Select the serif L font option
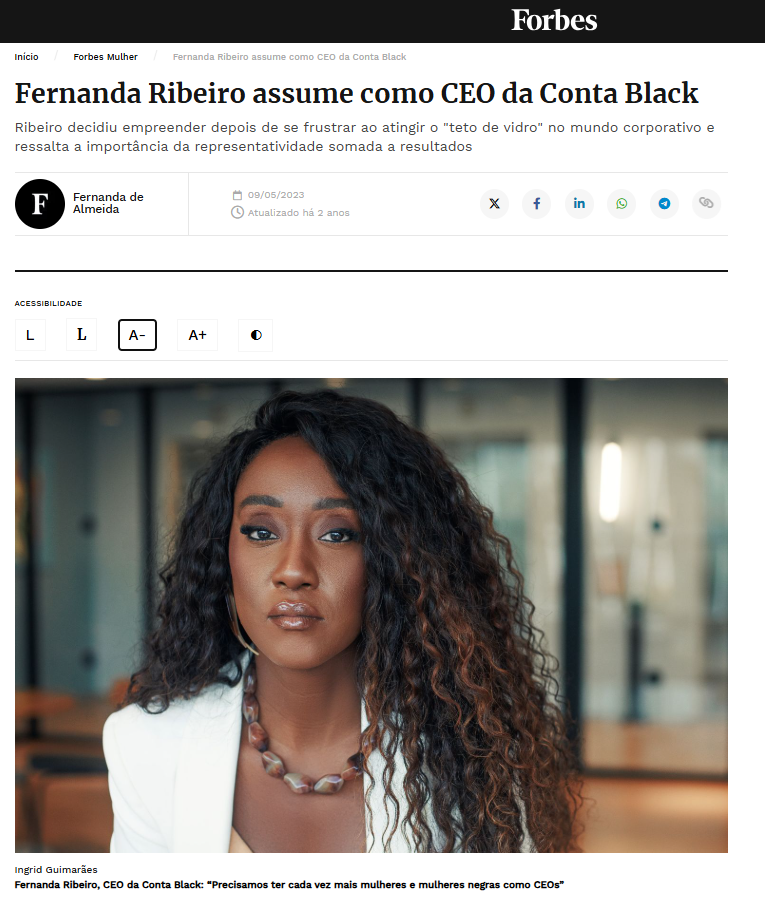765x902 pixels. (82, 335)
